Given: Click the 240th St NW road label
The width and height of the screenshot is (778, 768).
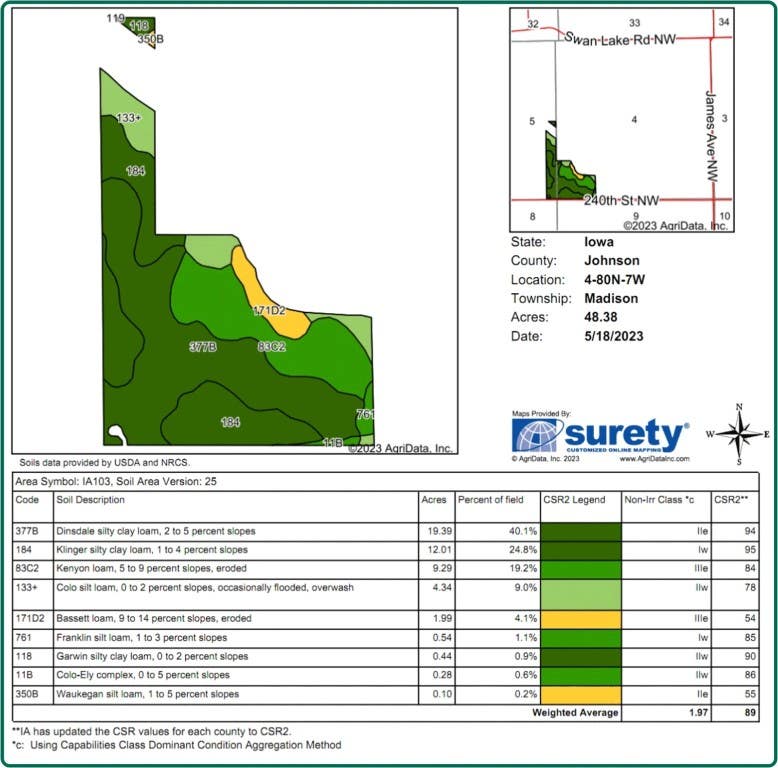Looking at the screenshot, I should (x=621, y=200).
